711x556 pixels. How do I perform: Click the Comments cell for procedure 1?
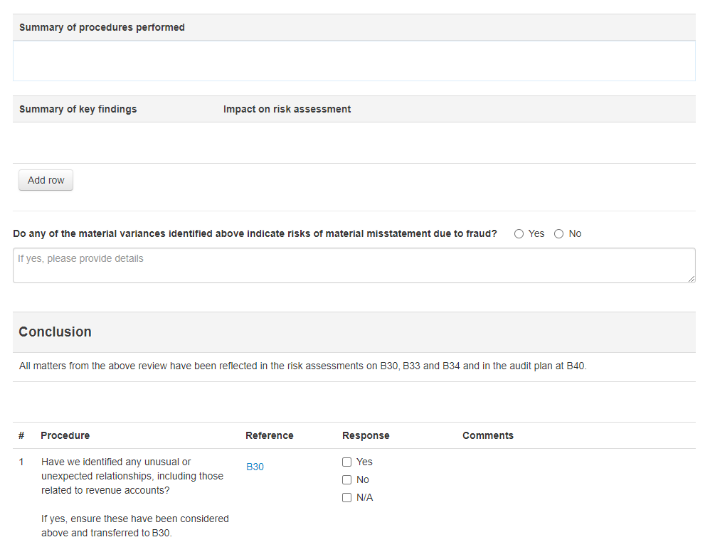point(575,480)
